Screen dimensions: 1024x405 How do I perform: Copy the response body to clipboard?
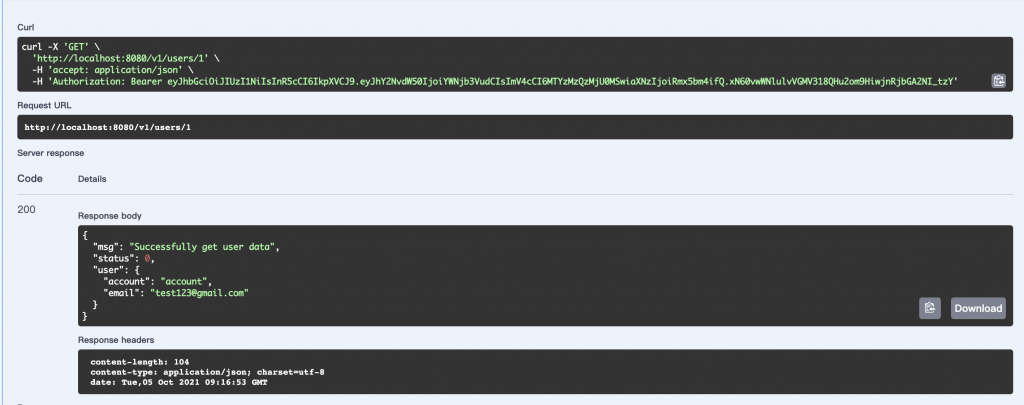(930, 308)
